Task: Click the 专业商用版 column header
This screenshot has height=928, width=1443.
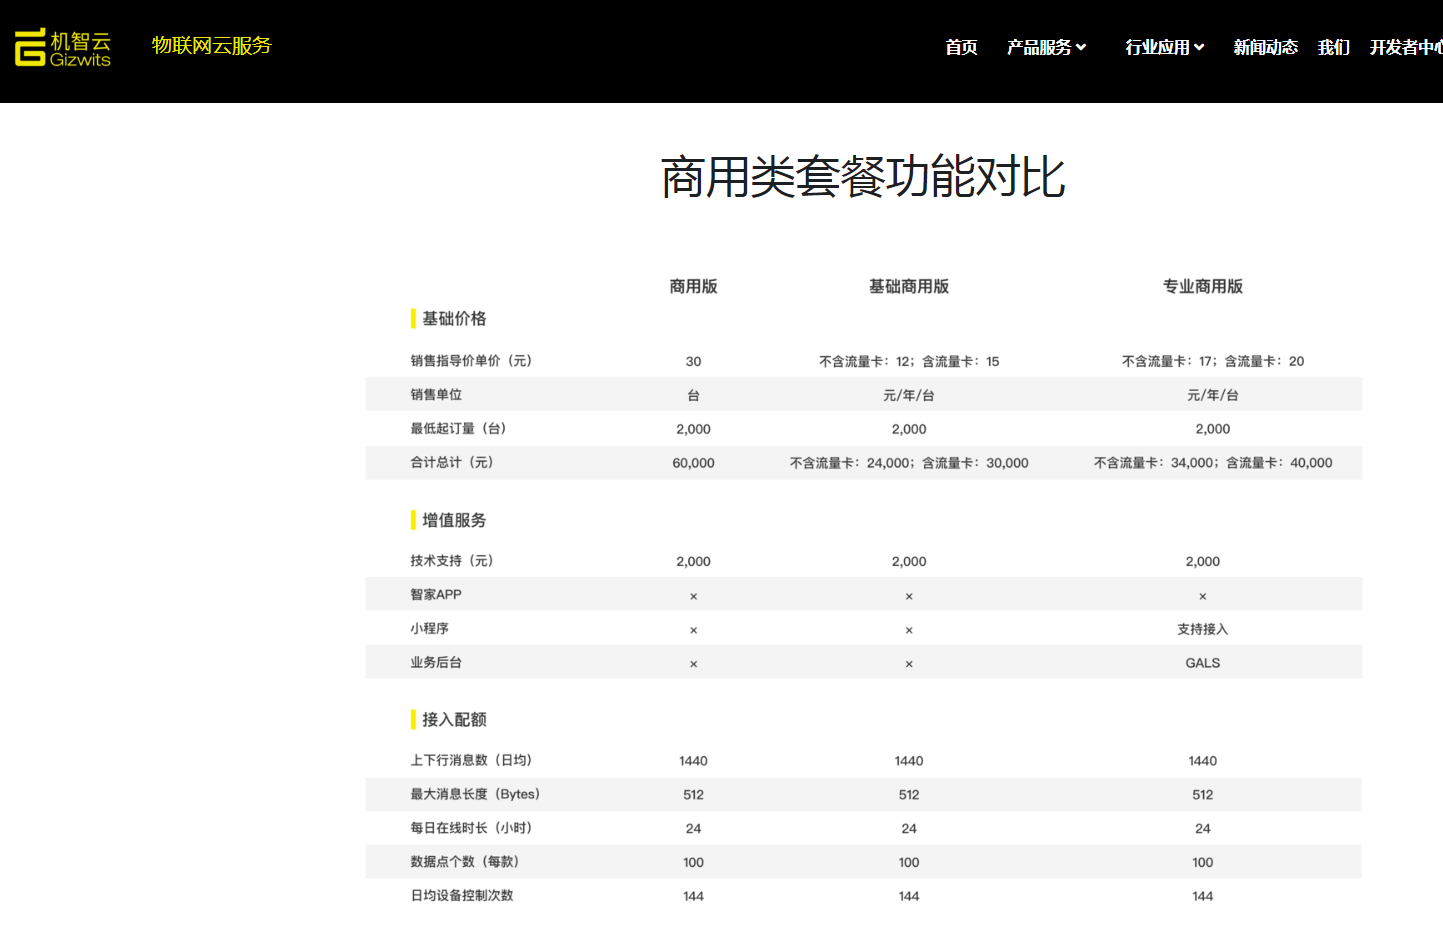Action: click(x=1202, y=286)
